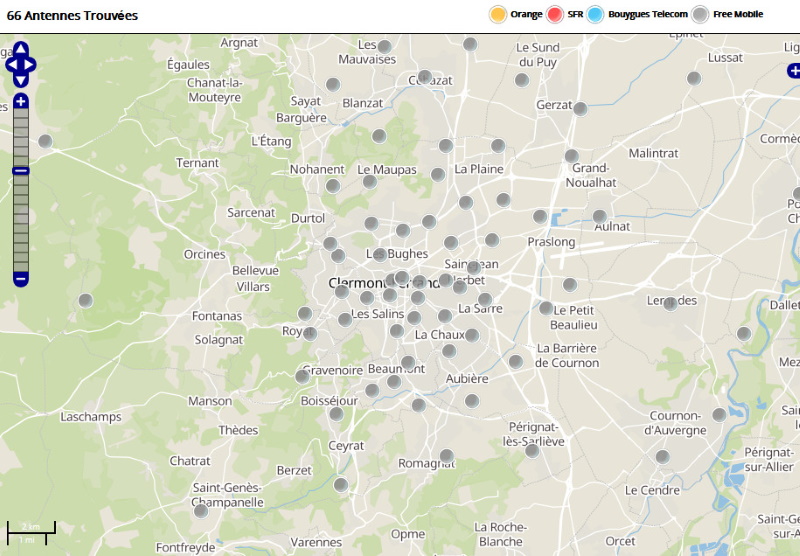Select the antenna marker near Aulnat
The width and height of the screenshot is (800, 556).
point(600,216)
